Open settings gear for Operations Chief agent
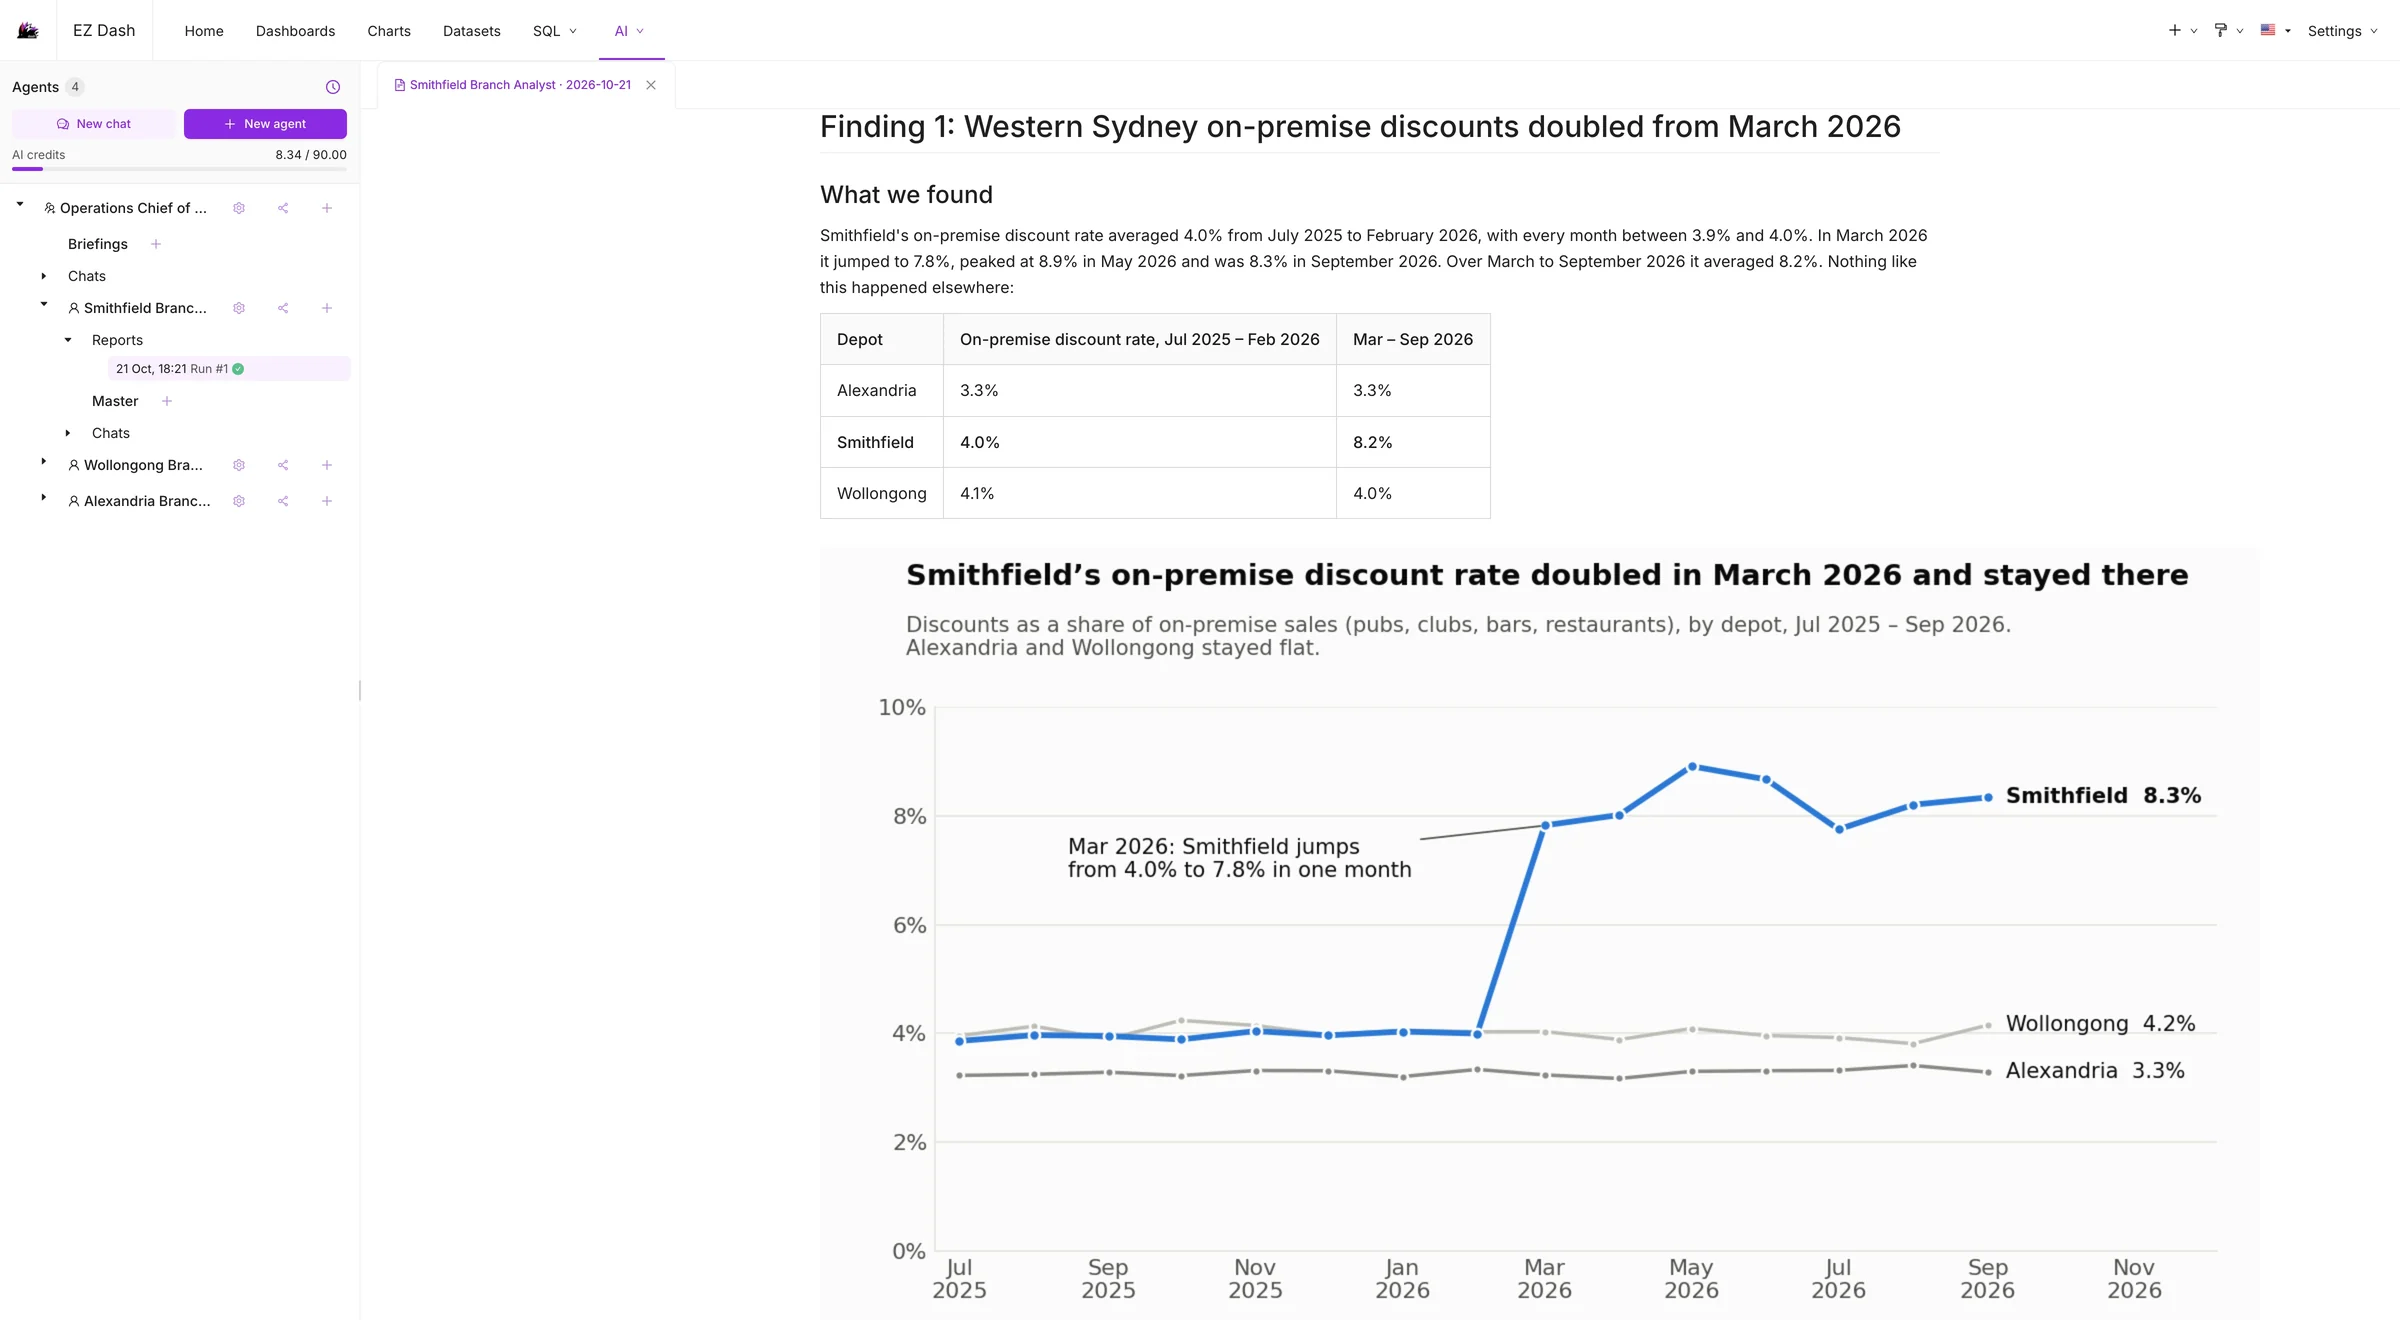The image size is (2400, 1320). [x=239, y=208]
